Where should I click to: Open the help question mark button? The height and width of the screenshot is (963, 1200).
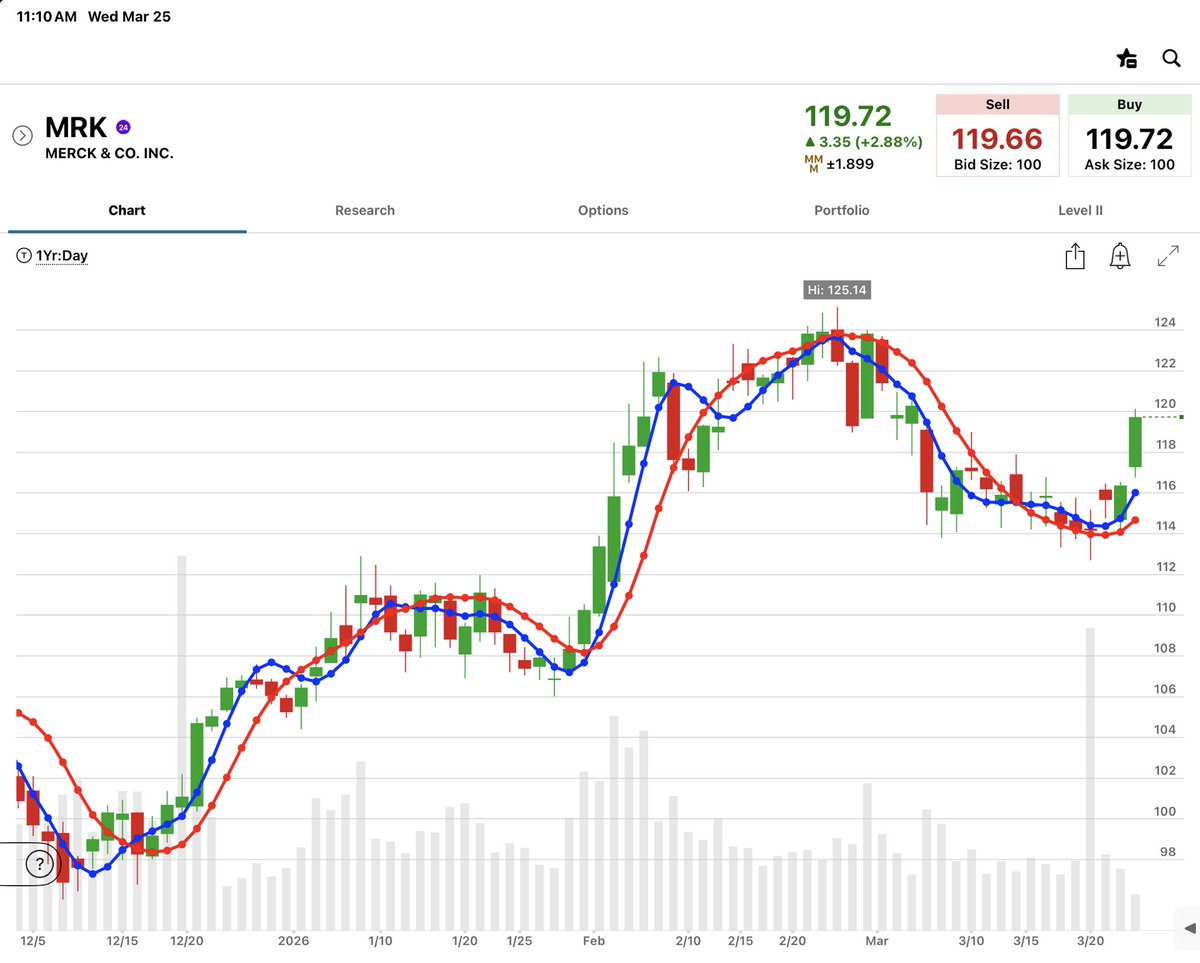click(x=38, y=865)
